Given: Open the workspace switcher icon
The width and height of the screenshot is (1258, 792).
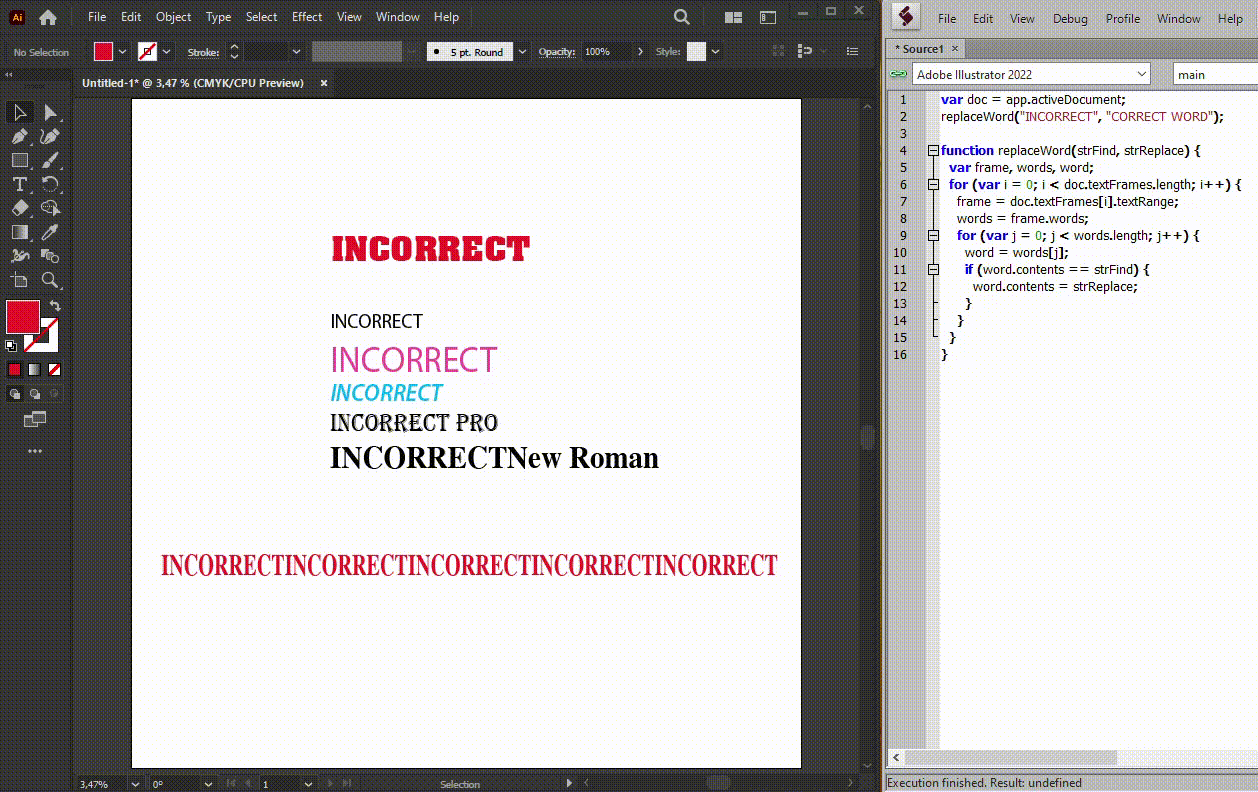Looking at the screenshot, I should (768, 17).
